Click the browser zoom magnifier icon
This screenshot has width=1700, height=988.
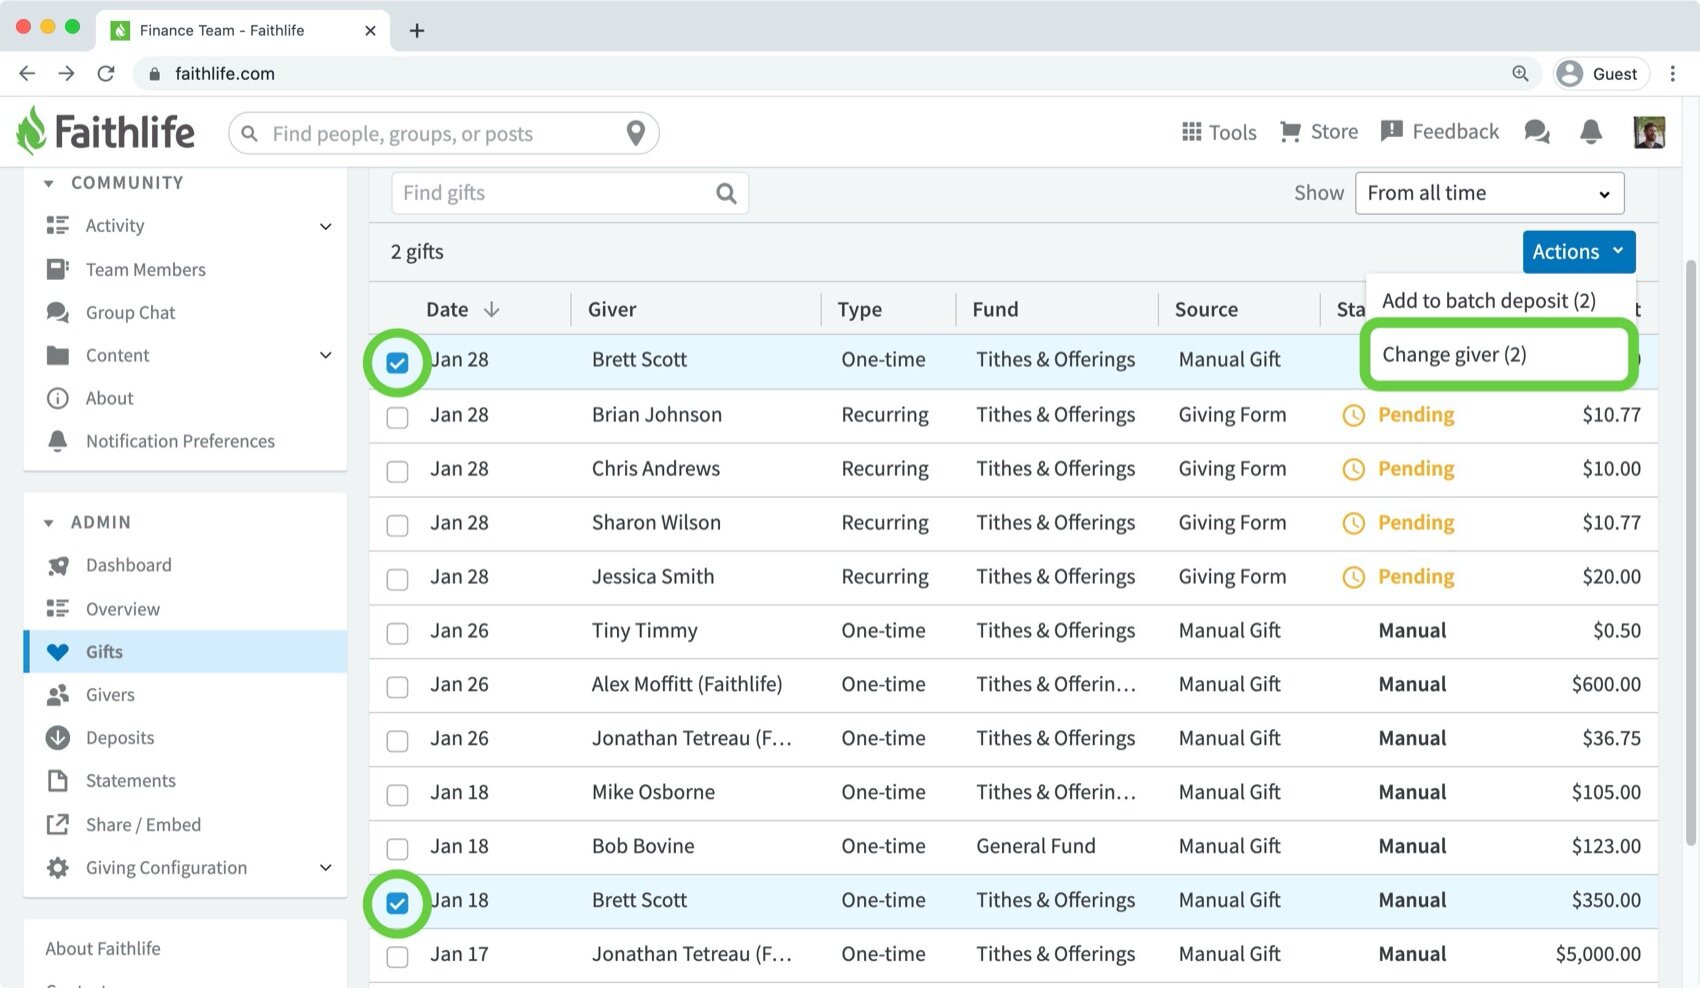click(1520, 73)
